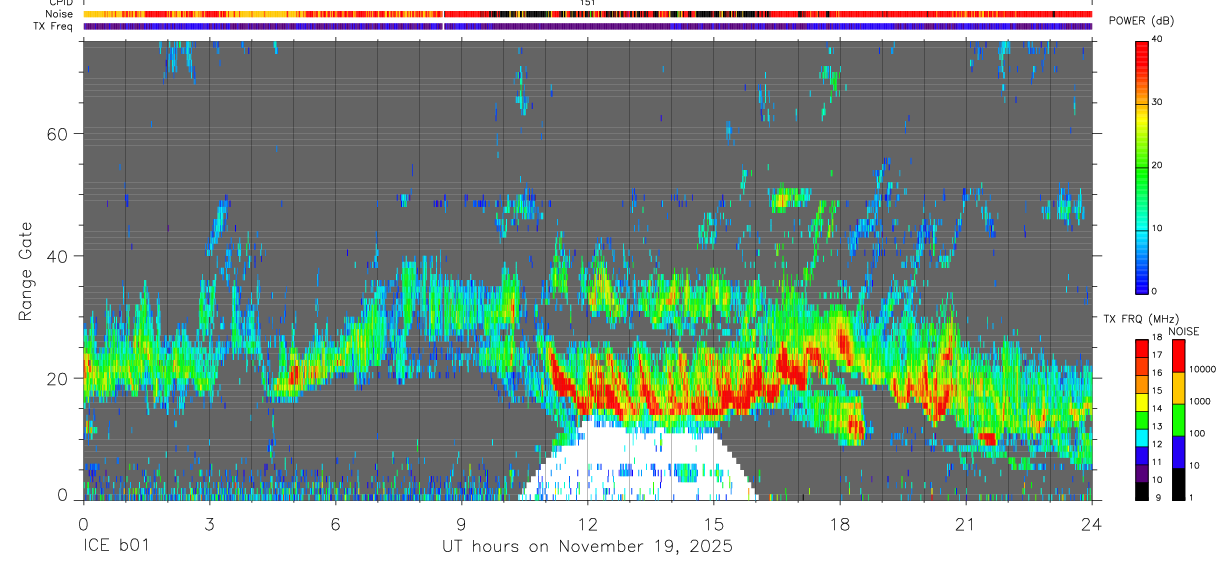Click the NOISE legend tick label 1
The height and width of the screenshot is (567, 1228).
pyautogui.click(x=1190, y=497)
